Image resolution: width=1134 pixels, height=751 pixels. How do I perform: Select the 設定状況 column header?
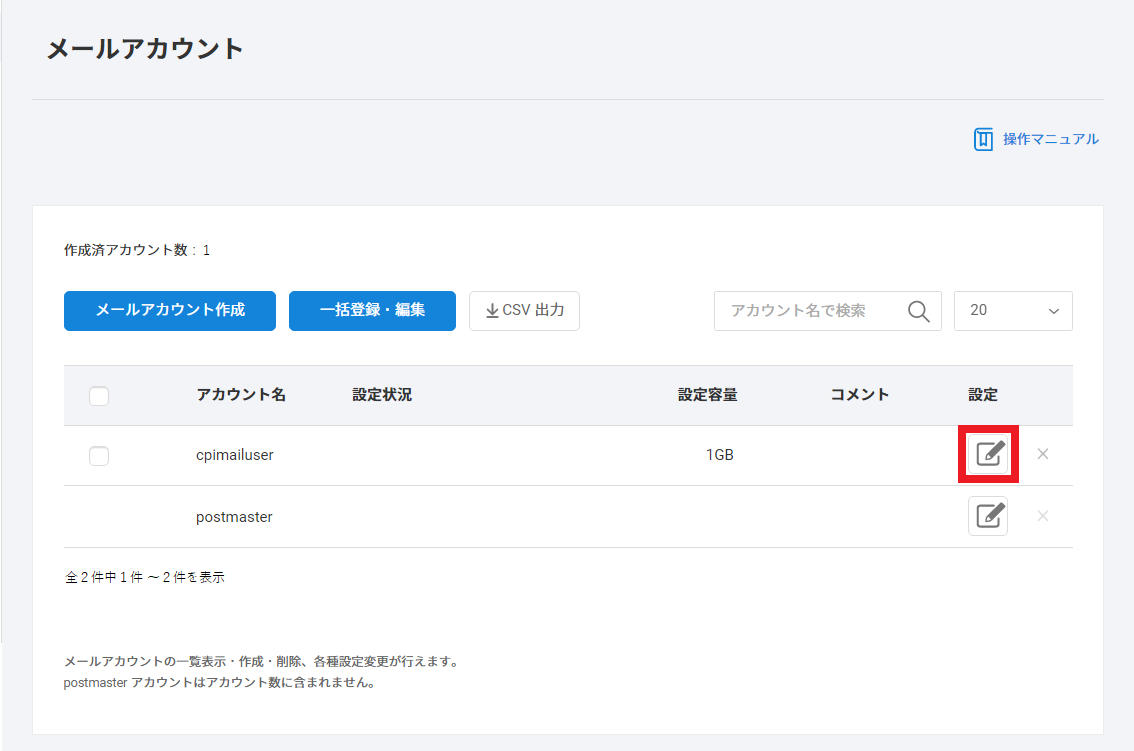pyautogui.click(x=382, y=395)
